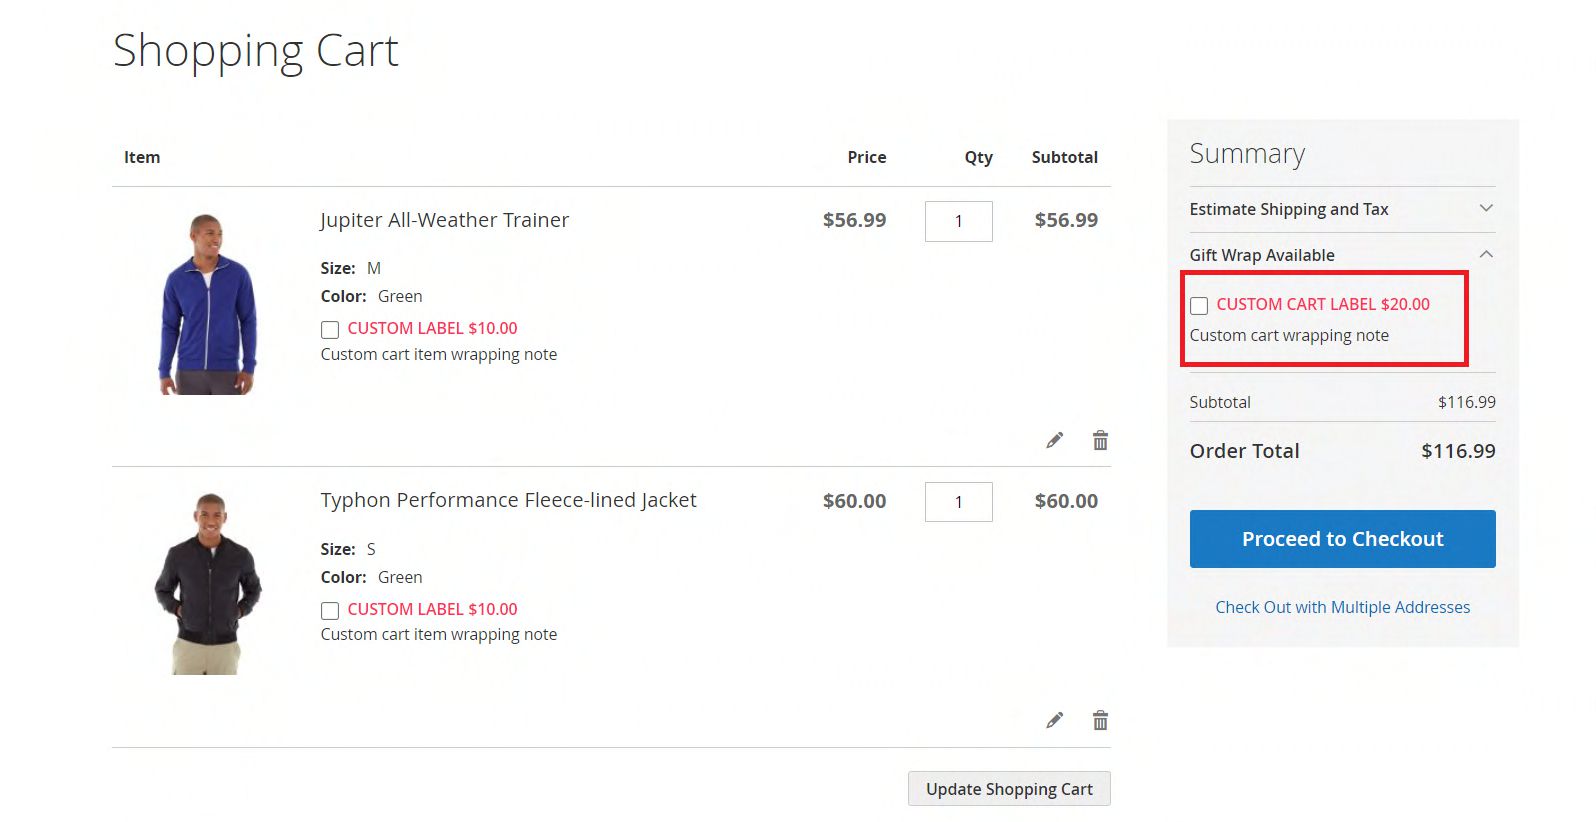Focus the Typhon Jacket quantity input box
The width and height of the screenshot is (1596, 822).
pos(958,502)
